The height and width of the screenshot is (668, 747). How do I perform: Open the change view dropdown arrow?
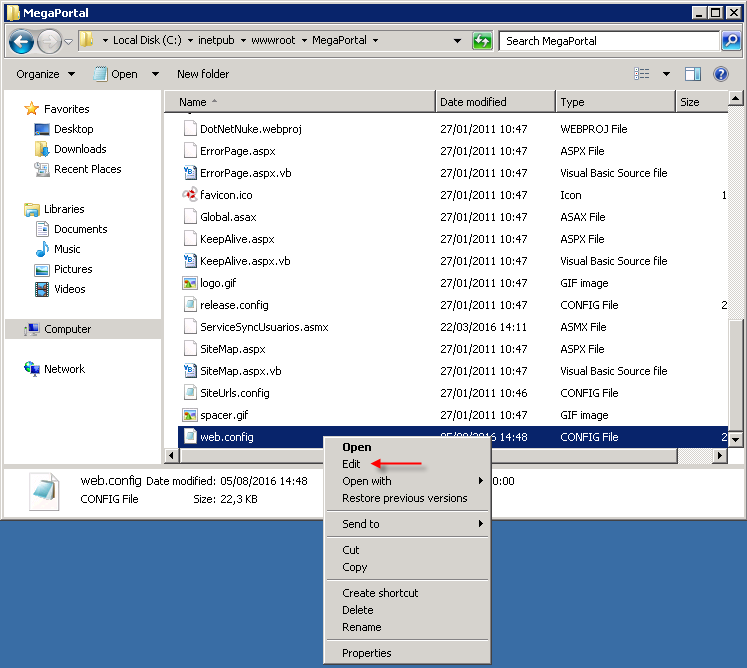[x=666, y=74]
